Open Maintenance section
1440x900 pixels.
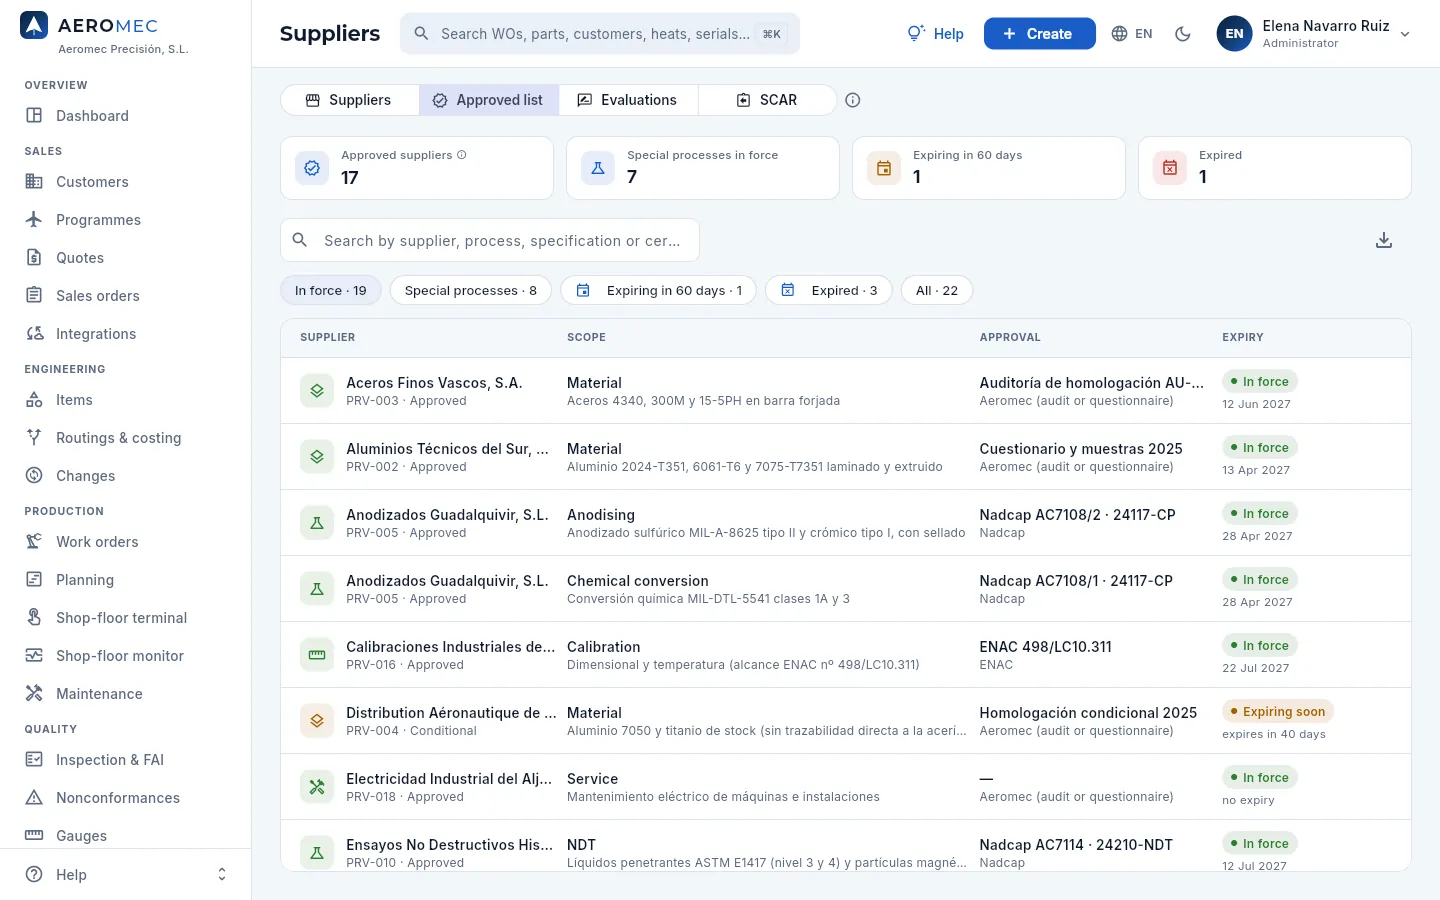(125, 694)
